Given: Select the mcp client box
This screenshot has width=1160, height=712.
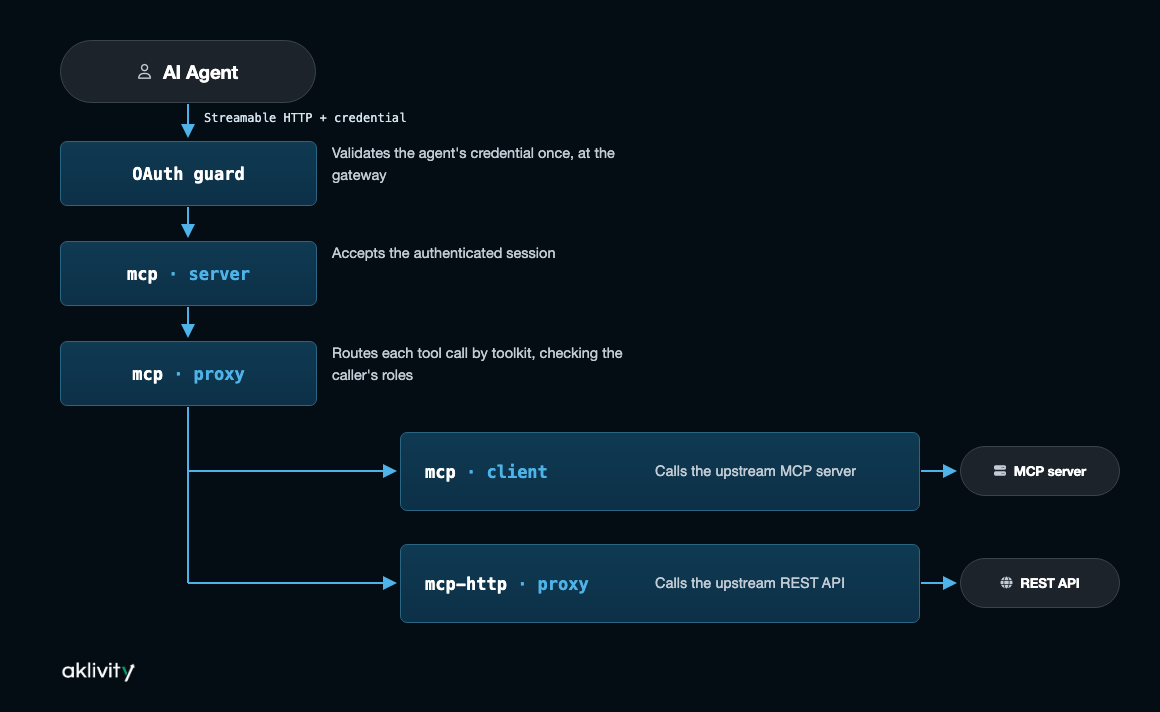Looking at the screenshot, I should [660, 471].
